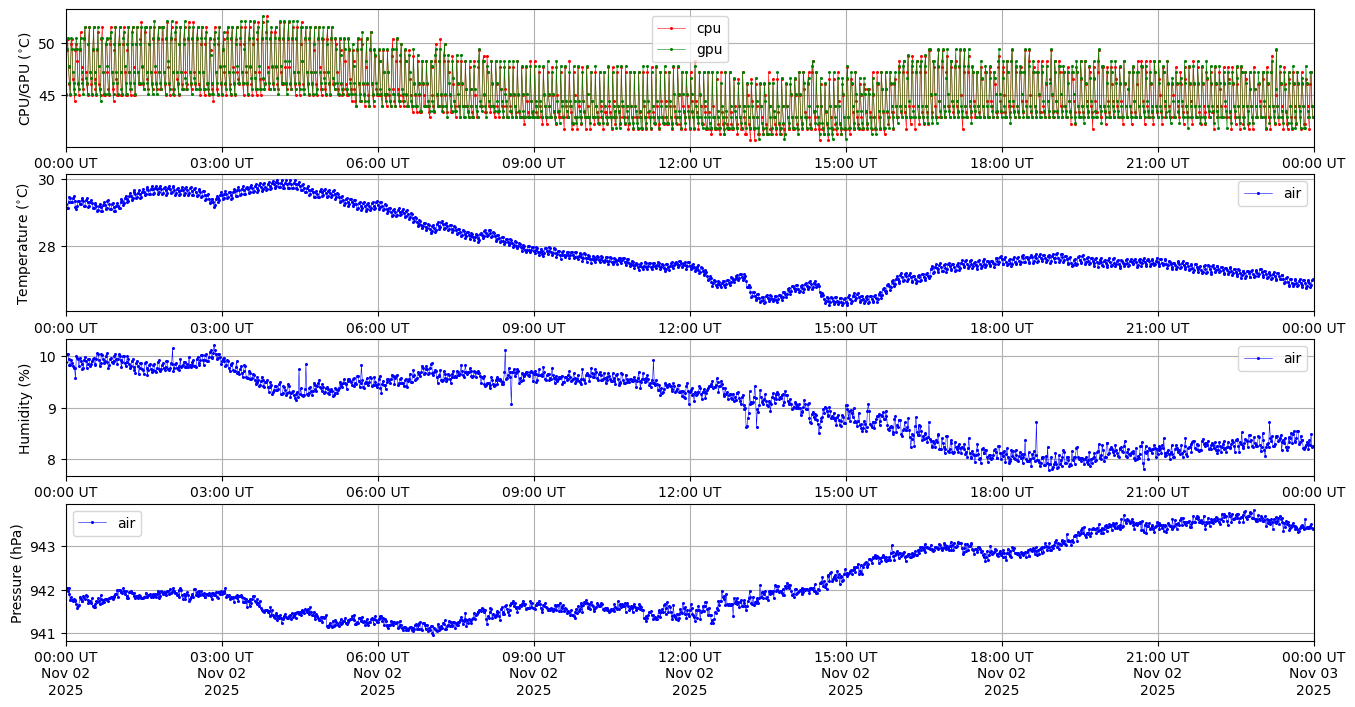Click the gpu legend entry label
The image size is (1355, 707).
[x=709, y=49]
